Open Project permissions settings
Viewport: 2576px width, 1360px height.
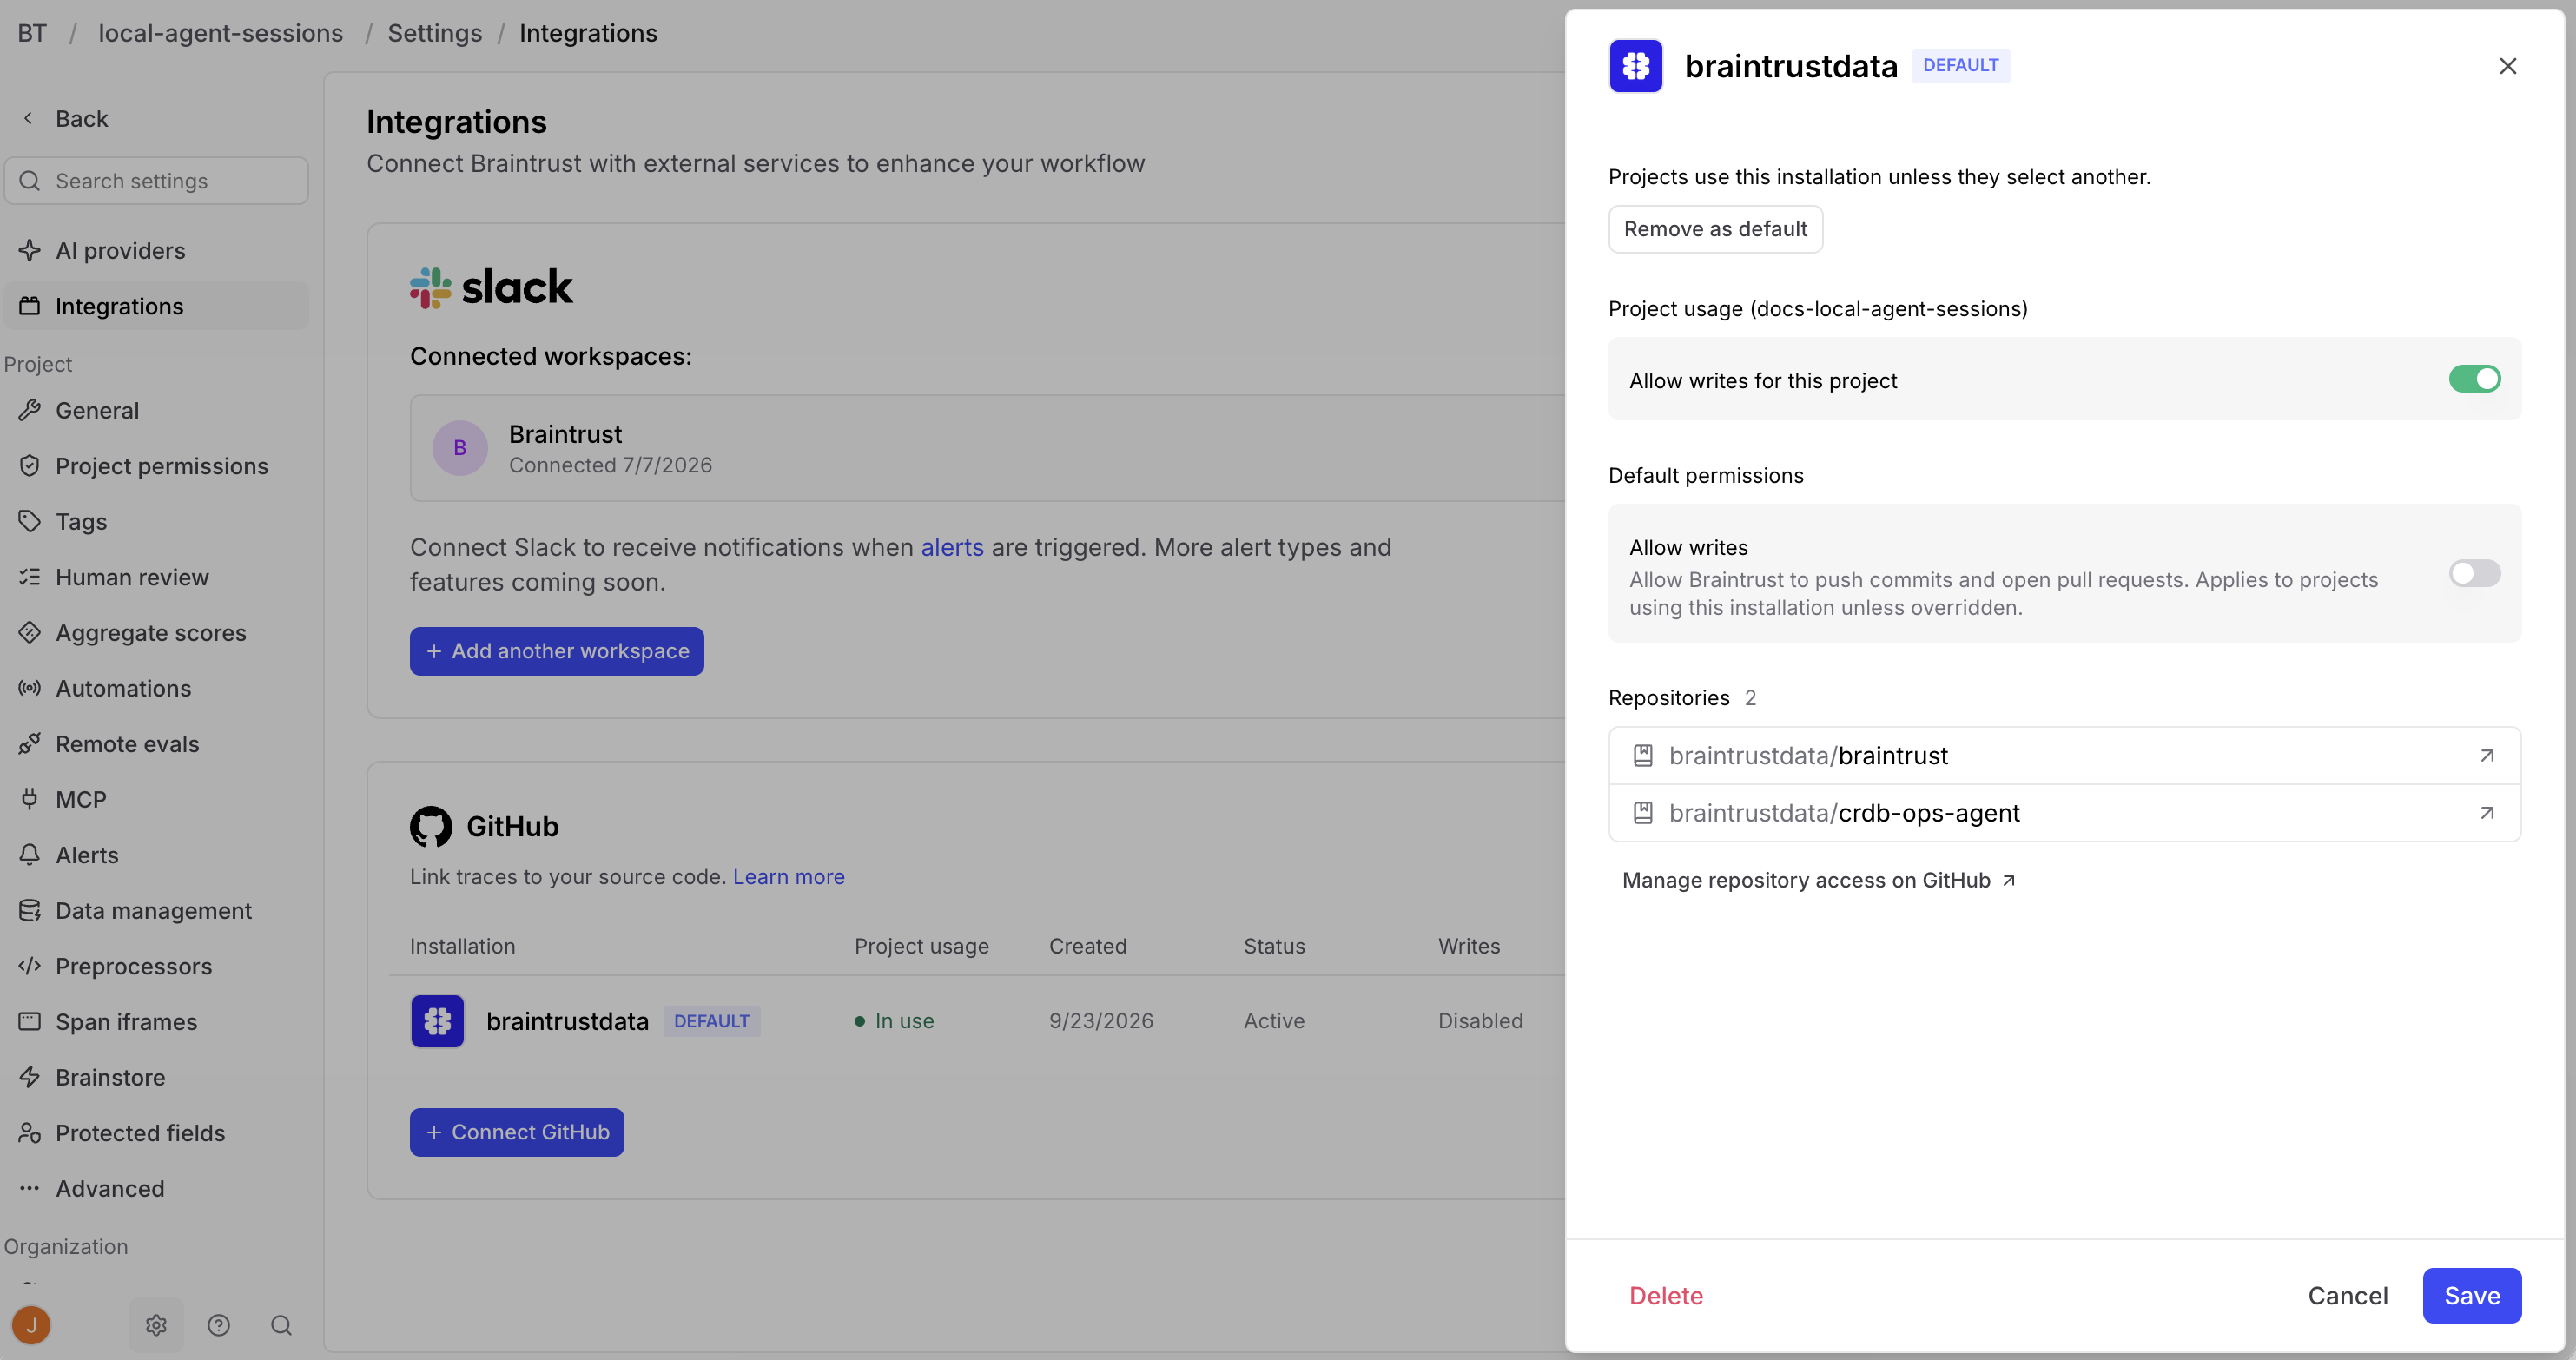pyautogui.click(x=156, y=466)
